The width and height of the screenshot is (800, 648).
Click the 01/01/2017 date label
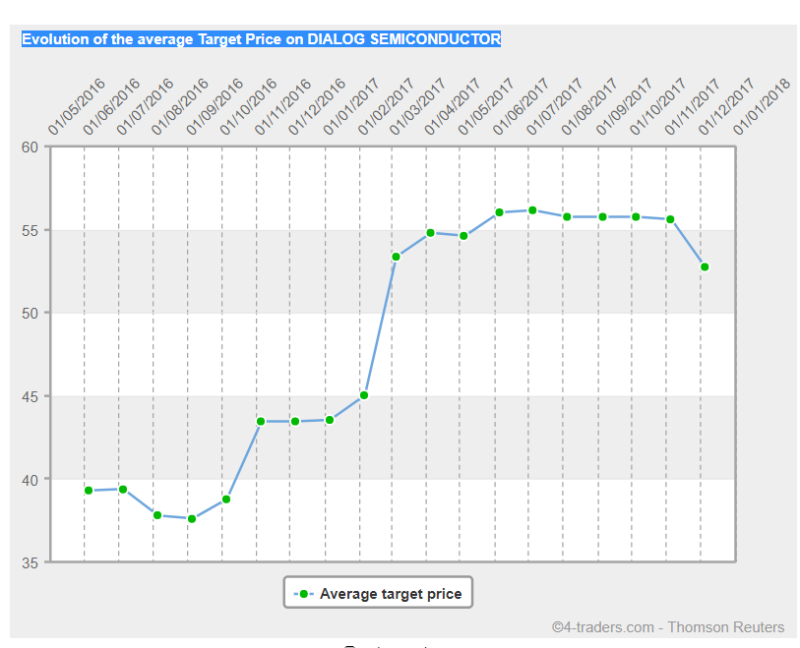tap(352, 107)
